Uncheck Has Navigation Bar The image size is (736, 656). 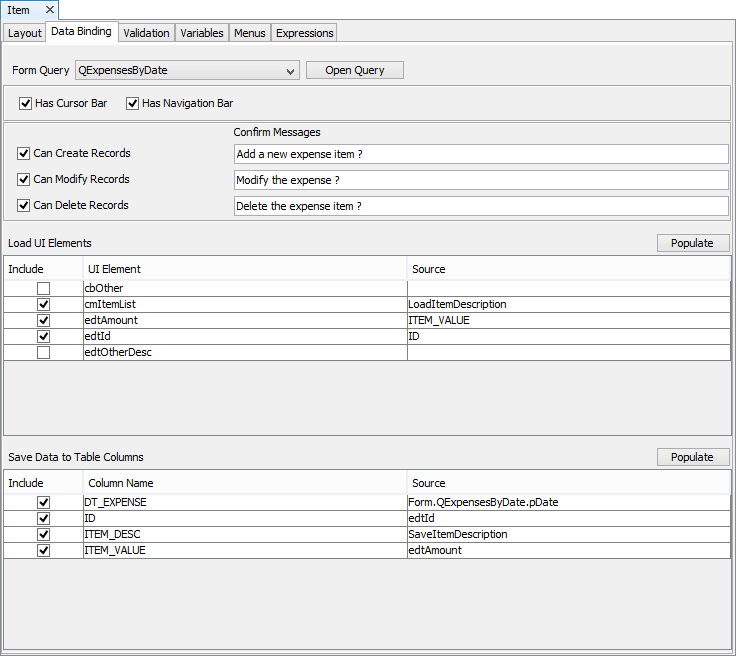point(132,103)
